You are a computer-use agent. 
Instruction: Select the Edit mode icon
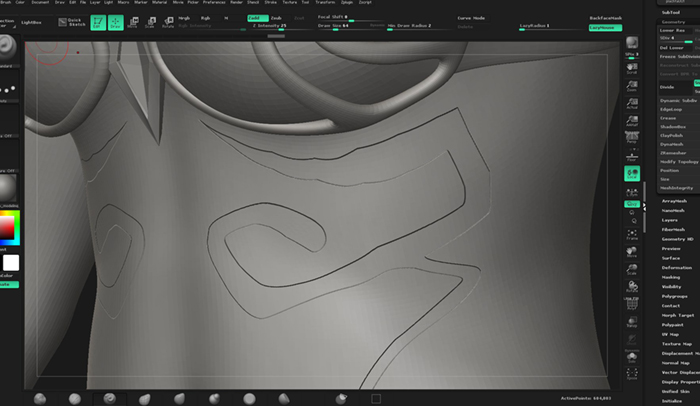pyautogui.click(x=98, y=23)
